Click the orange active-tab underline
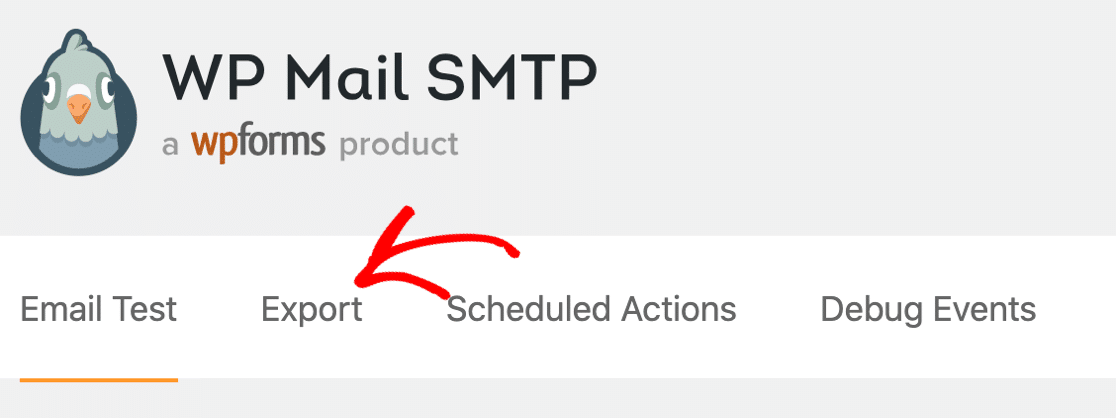1116x418 pixels. pyautogui.click(x=98, y=380)
